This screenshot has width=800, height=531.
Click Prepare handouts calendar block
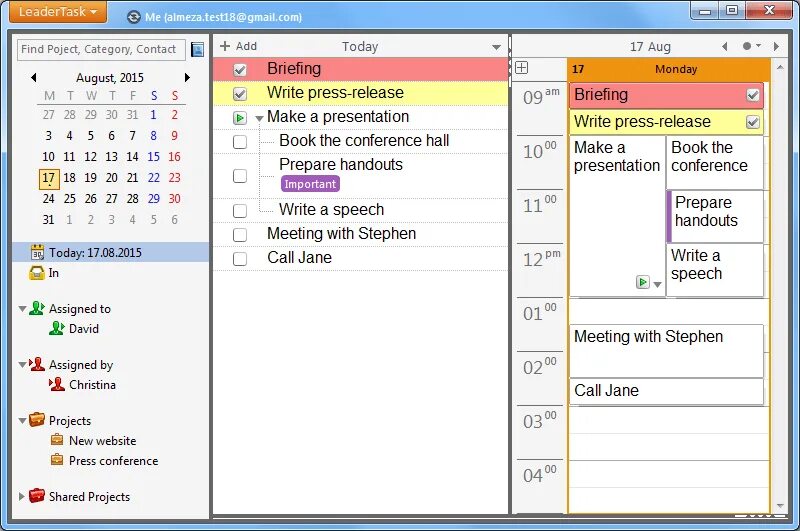[x=715, y=216]
